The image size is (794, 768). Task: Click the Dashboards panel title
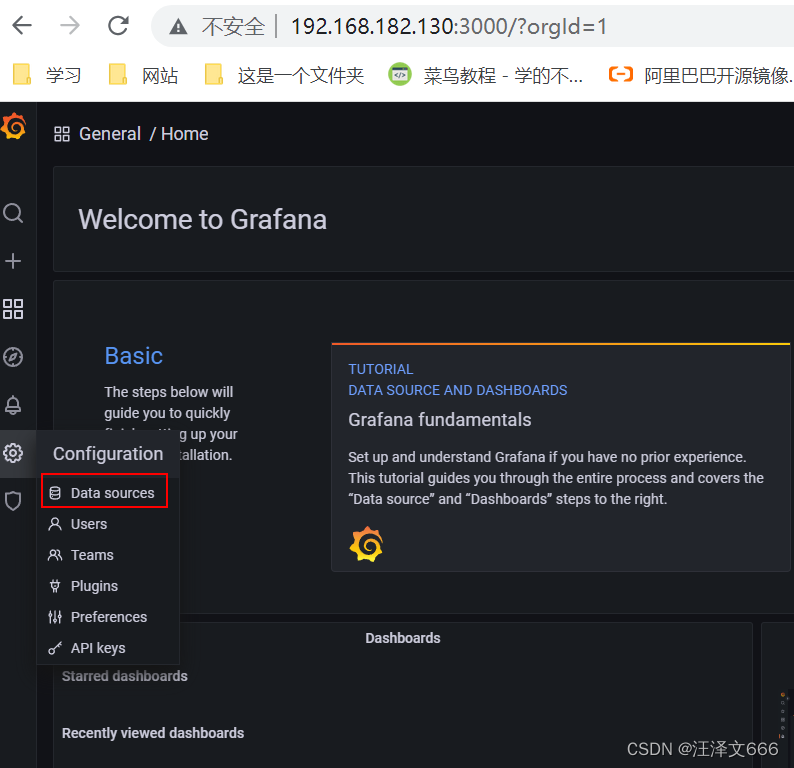[403, 638]
